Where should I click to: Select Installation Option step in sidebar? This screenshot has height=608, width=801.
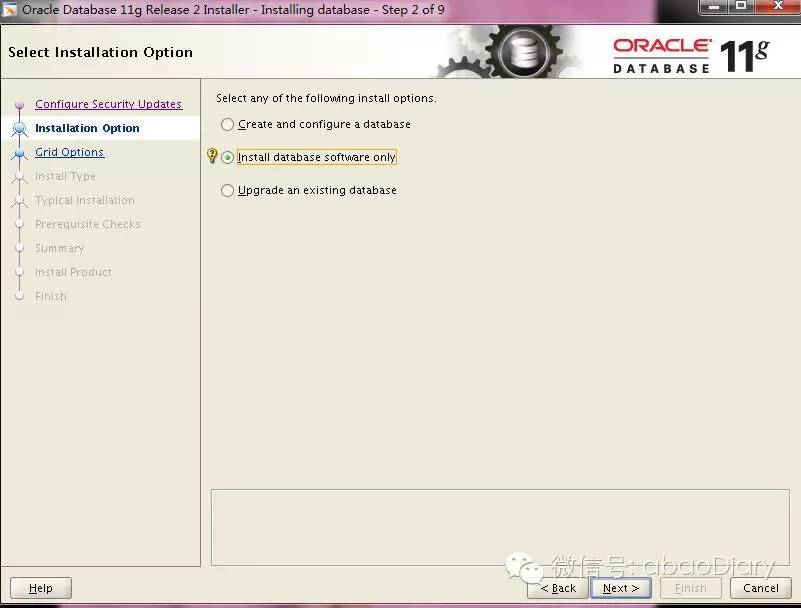[x=87, y=128]
